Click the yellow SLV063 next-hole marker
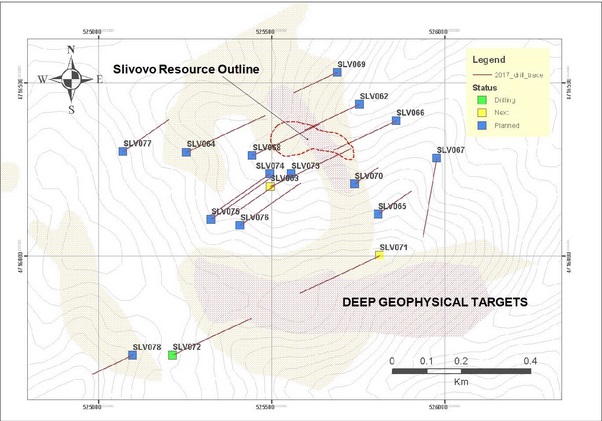The width and height of the screenshot is (602, 421). coord(270,186)
